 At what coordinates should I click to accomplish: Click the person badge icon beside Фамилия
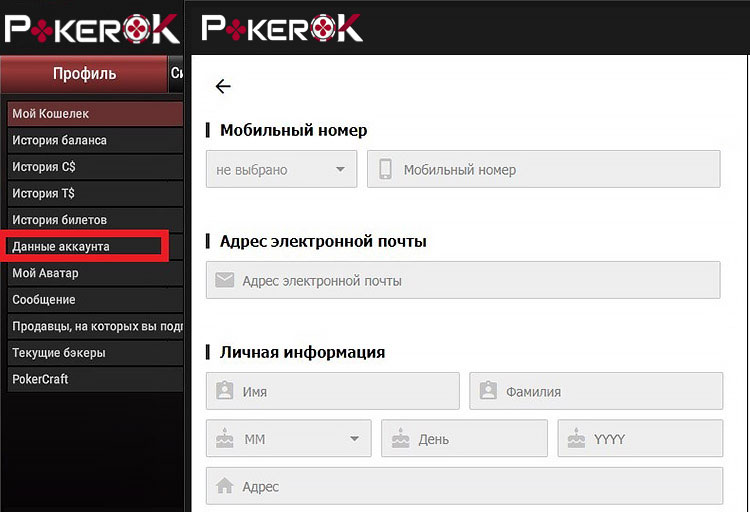pos(488,390)
